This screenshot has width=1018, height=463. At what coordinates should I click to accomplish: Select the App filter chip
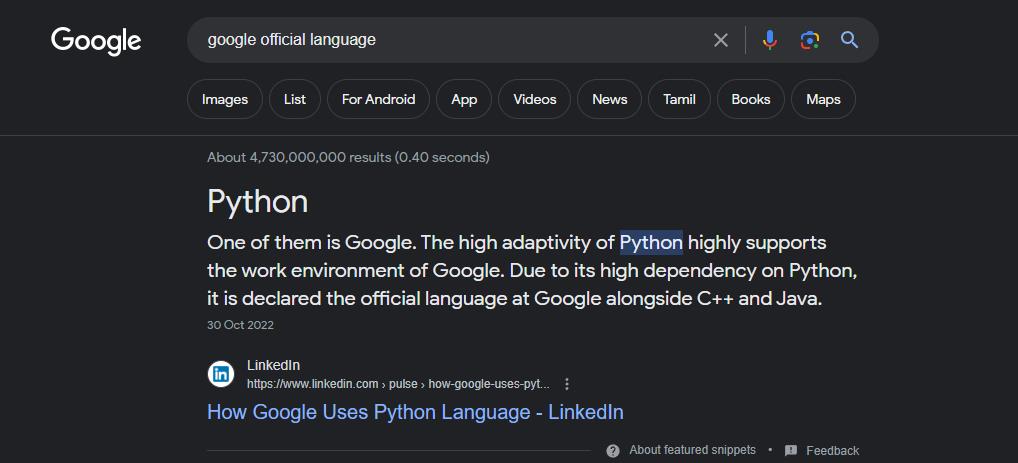(x=464, y=99)
